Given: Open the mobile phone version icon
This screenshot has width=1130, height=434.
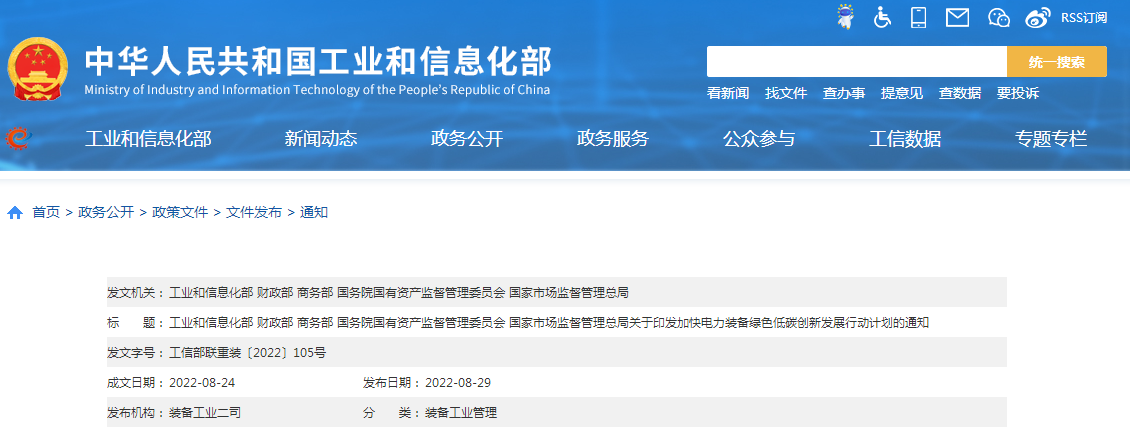Looking at the screenshot, I should coord(918,17).
